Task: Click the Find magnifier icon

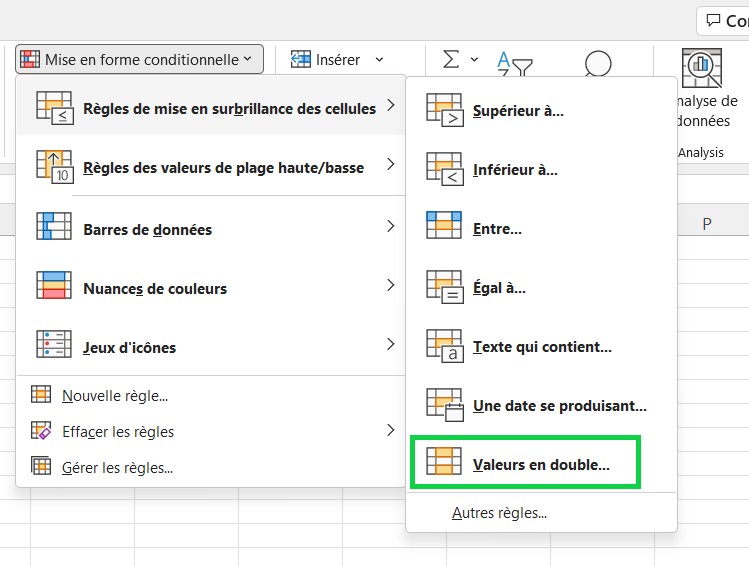Action: pos(598,64)
